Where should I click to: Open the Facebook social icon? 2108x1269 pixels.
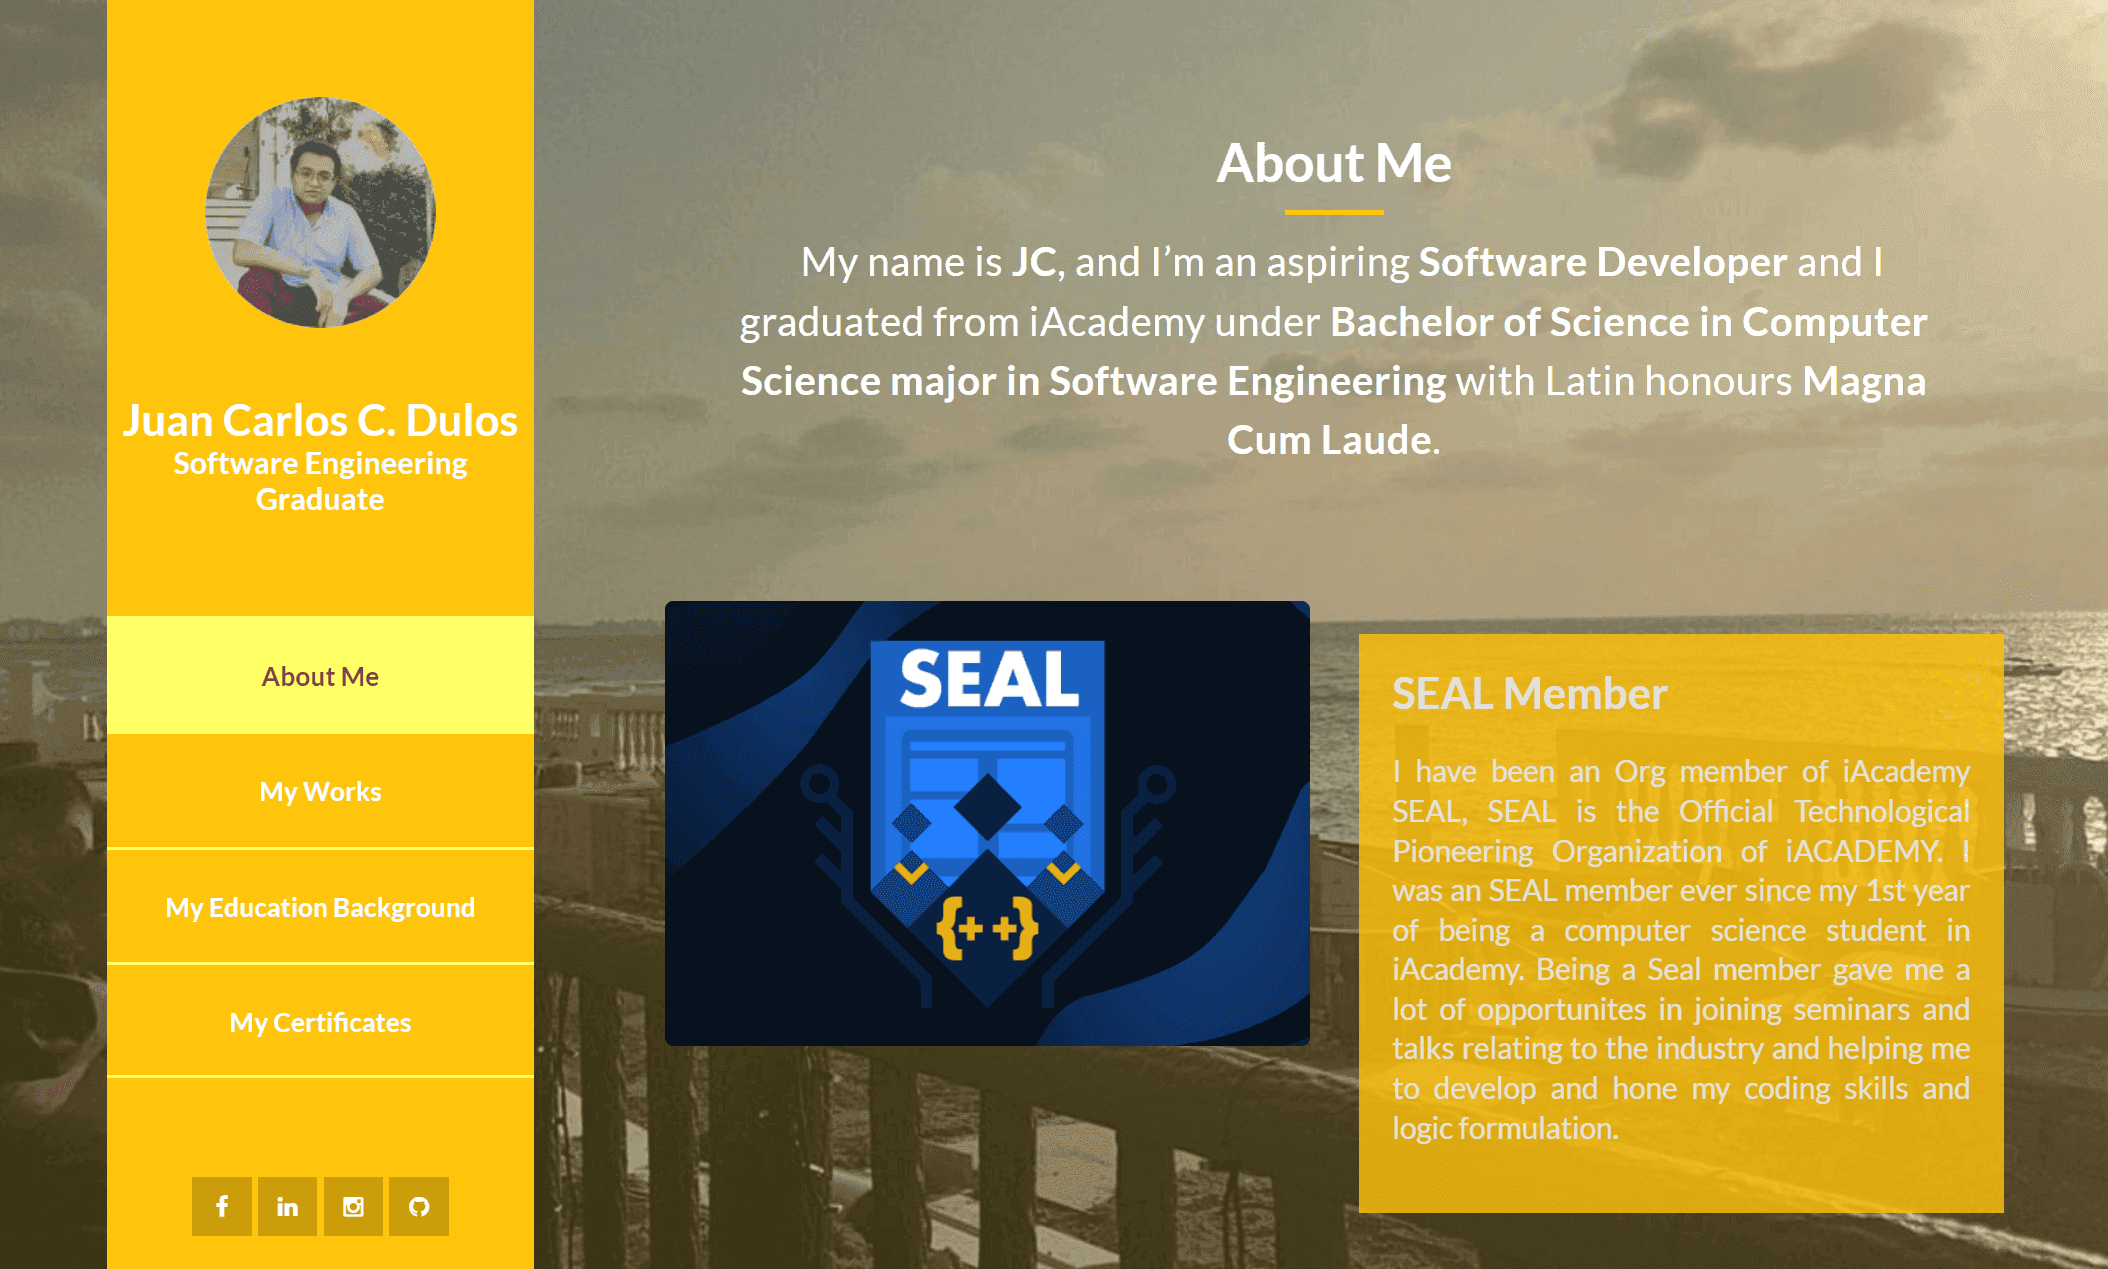coord(222,1206)
